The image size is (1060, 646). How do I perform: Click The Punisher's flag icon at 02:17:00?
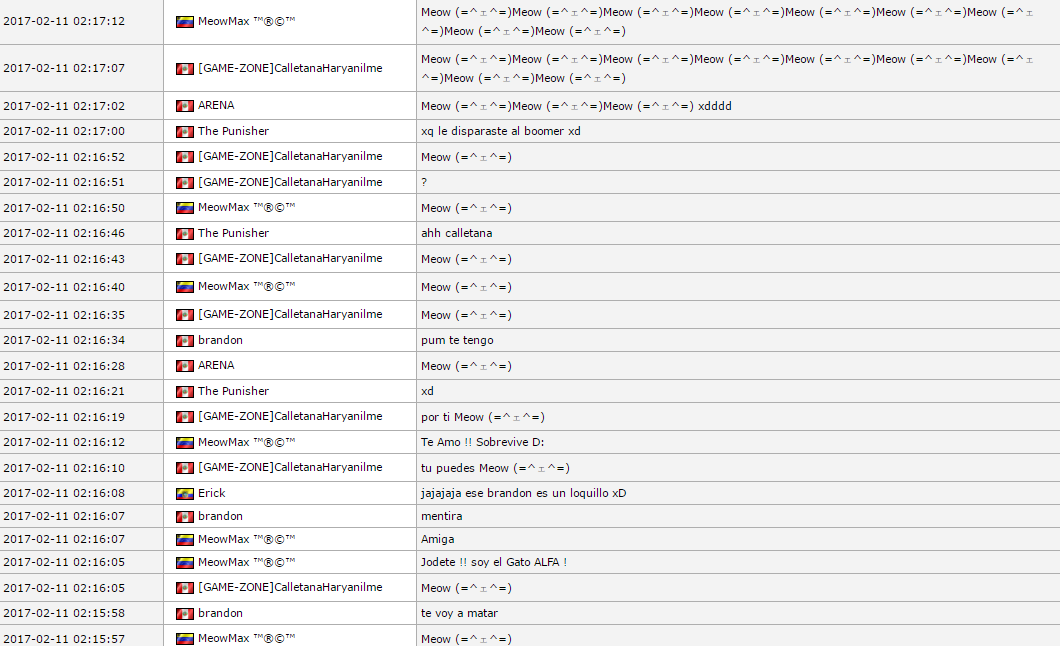coord(184,132)
